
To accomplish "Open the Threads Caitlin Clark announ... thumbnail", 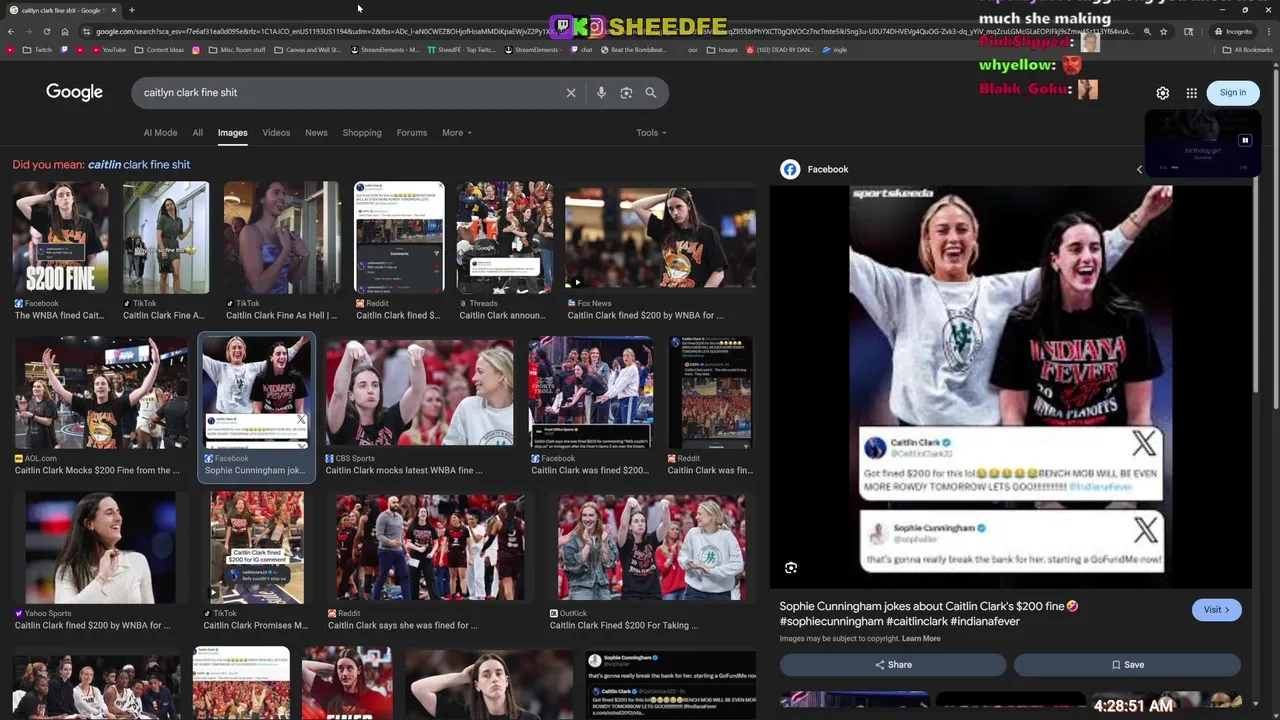I will point(505,237).
